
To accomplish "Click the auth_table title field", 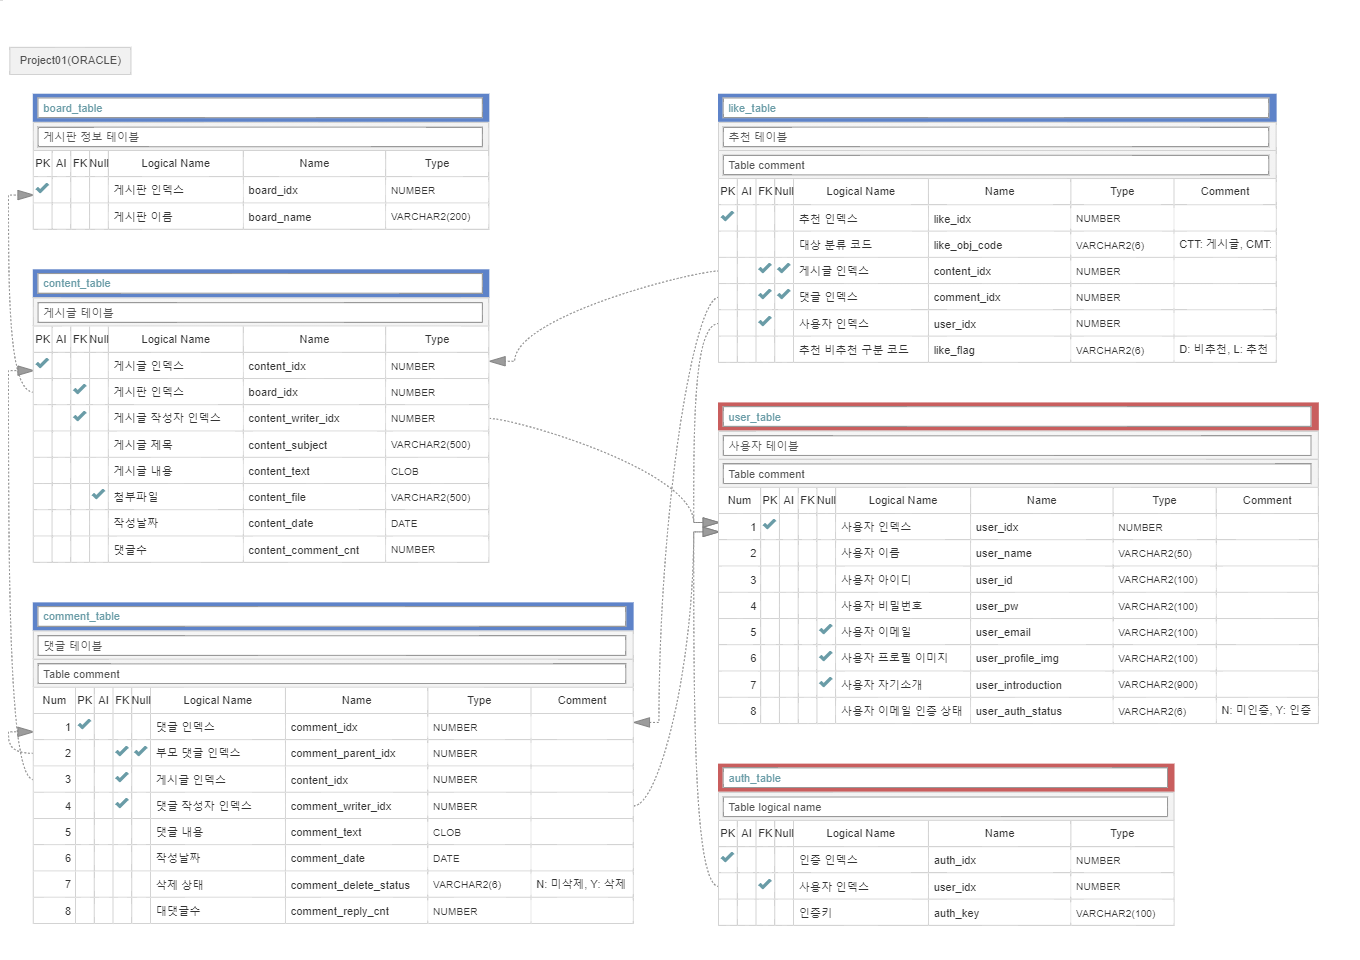I will (945, 778).
